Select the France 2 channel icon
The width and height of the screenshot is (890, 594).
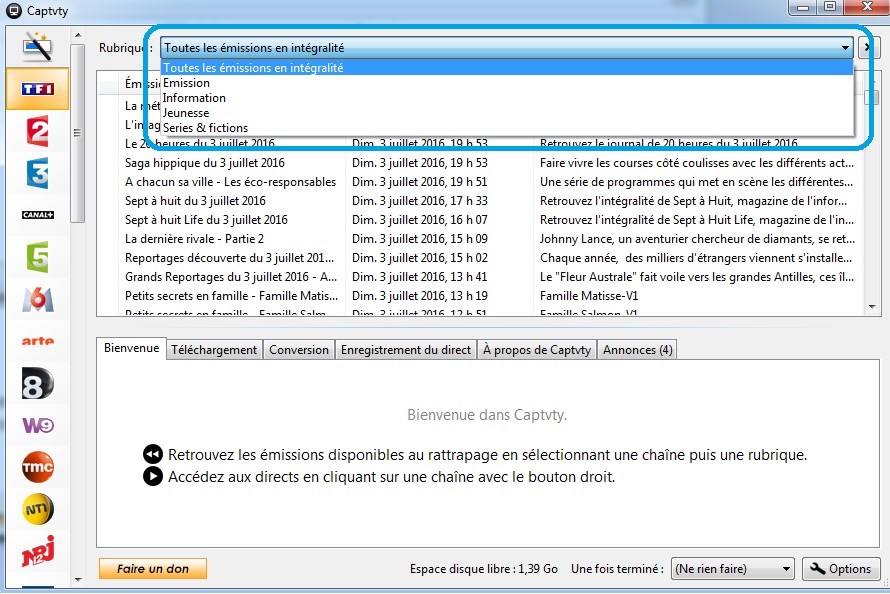click(x=37, y=131)
